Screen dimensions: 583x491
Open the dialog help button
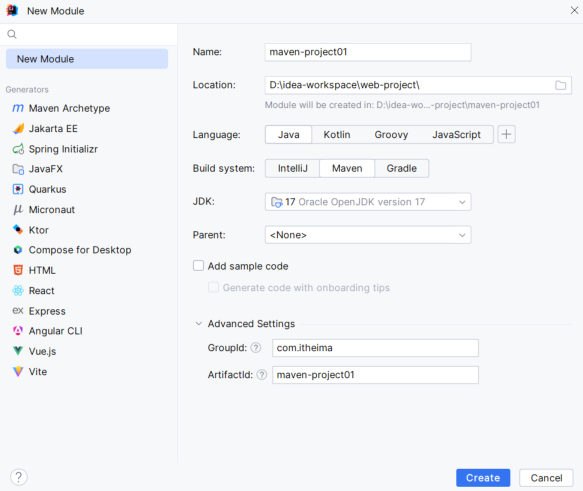click(x=19, y=477)
